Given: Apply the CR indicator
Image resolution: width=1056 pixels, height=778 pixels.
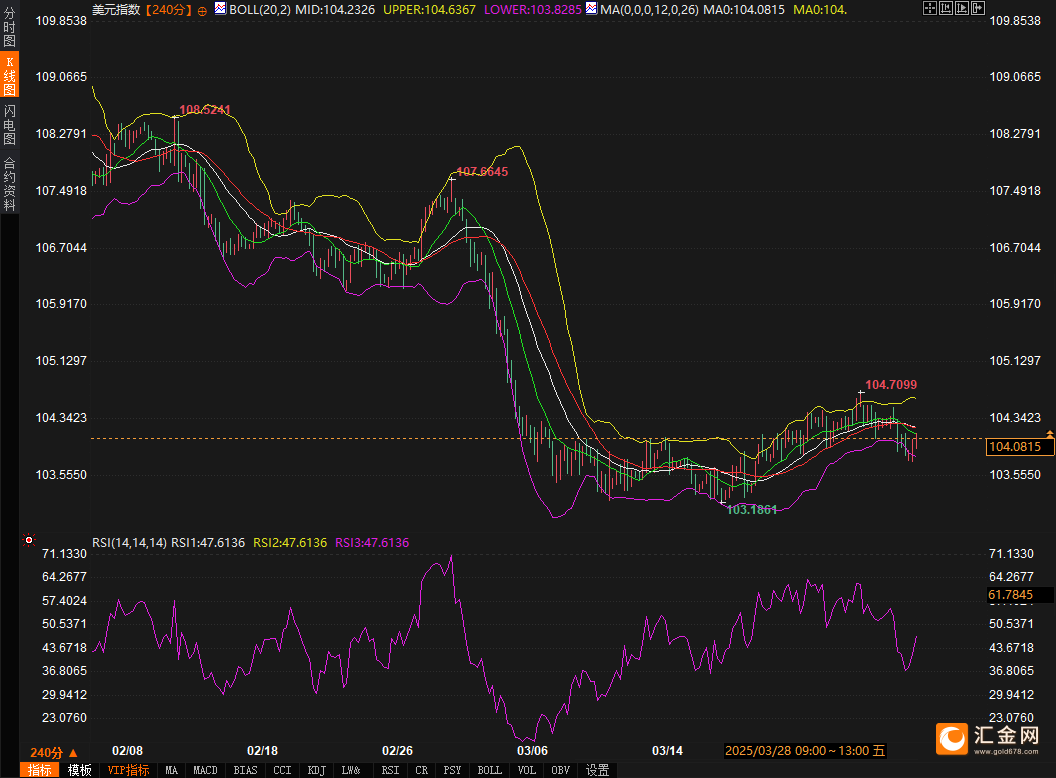Looking at the screenshot, I should (x=422, y=770).
